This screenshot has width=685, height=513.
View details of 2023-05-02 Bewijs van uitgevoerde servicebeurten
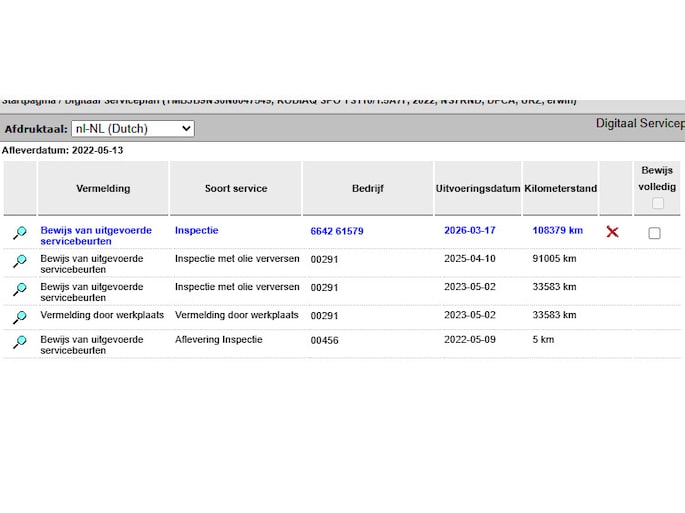click(x=19, y=289)
